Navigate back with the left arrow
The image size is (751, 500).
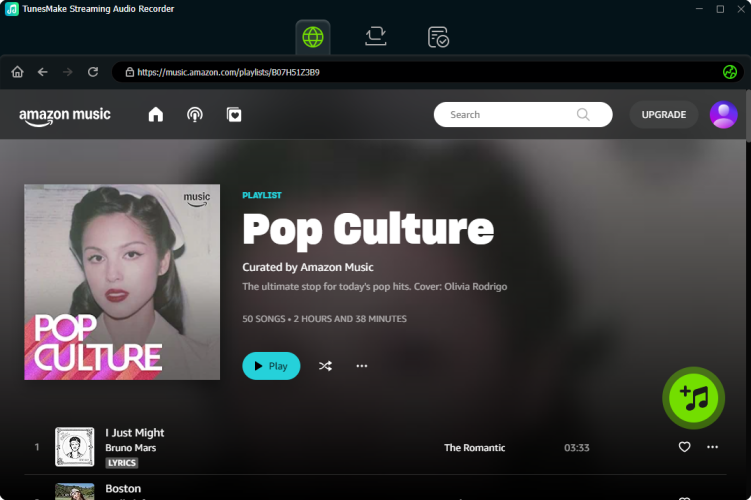click(43, 72)
